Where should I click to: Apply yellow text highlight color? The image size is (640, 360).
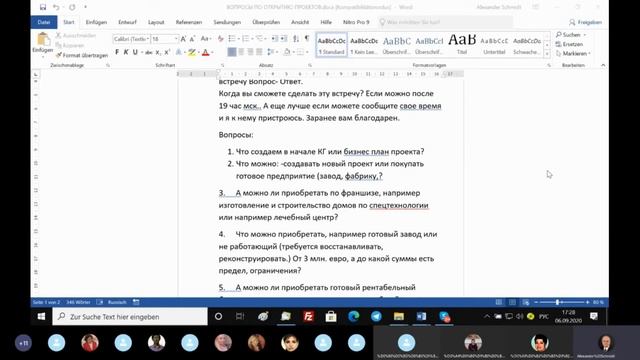(x=191, y=52)
